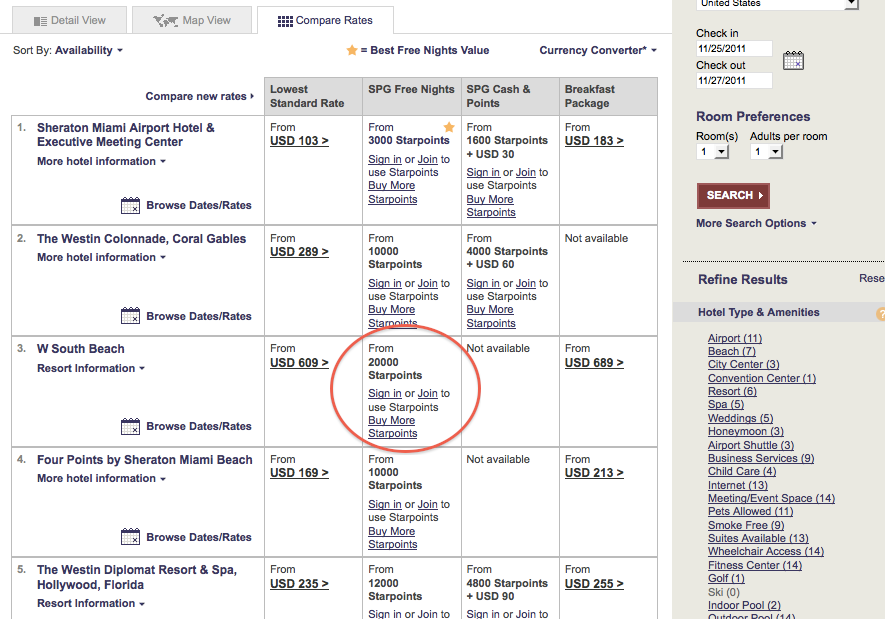Viewport: 885px width, 619px height.
Task: Filter results by Honeymoon (3)
Action: [746, 432]
